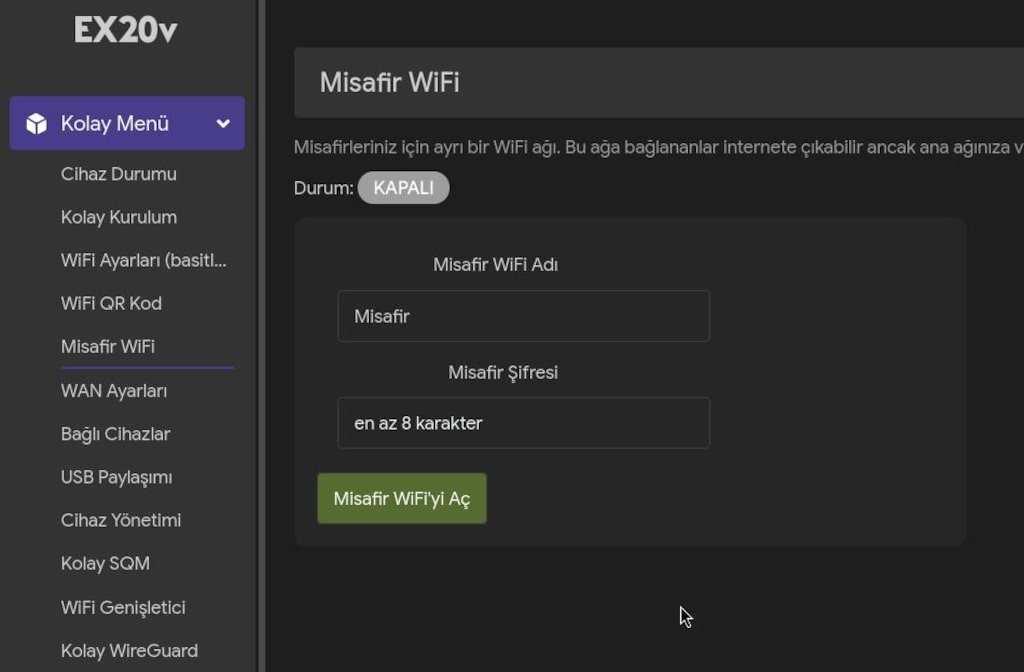Open WiFi Ayarları (basitleştirilmiş) menu item
Screen dimensions: 1024x672
[144, 261]
